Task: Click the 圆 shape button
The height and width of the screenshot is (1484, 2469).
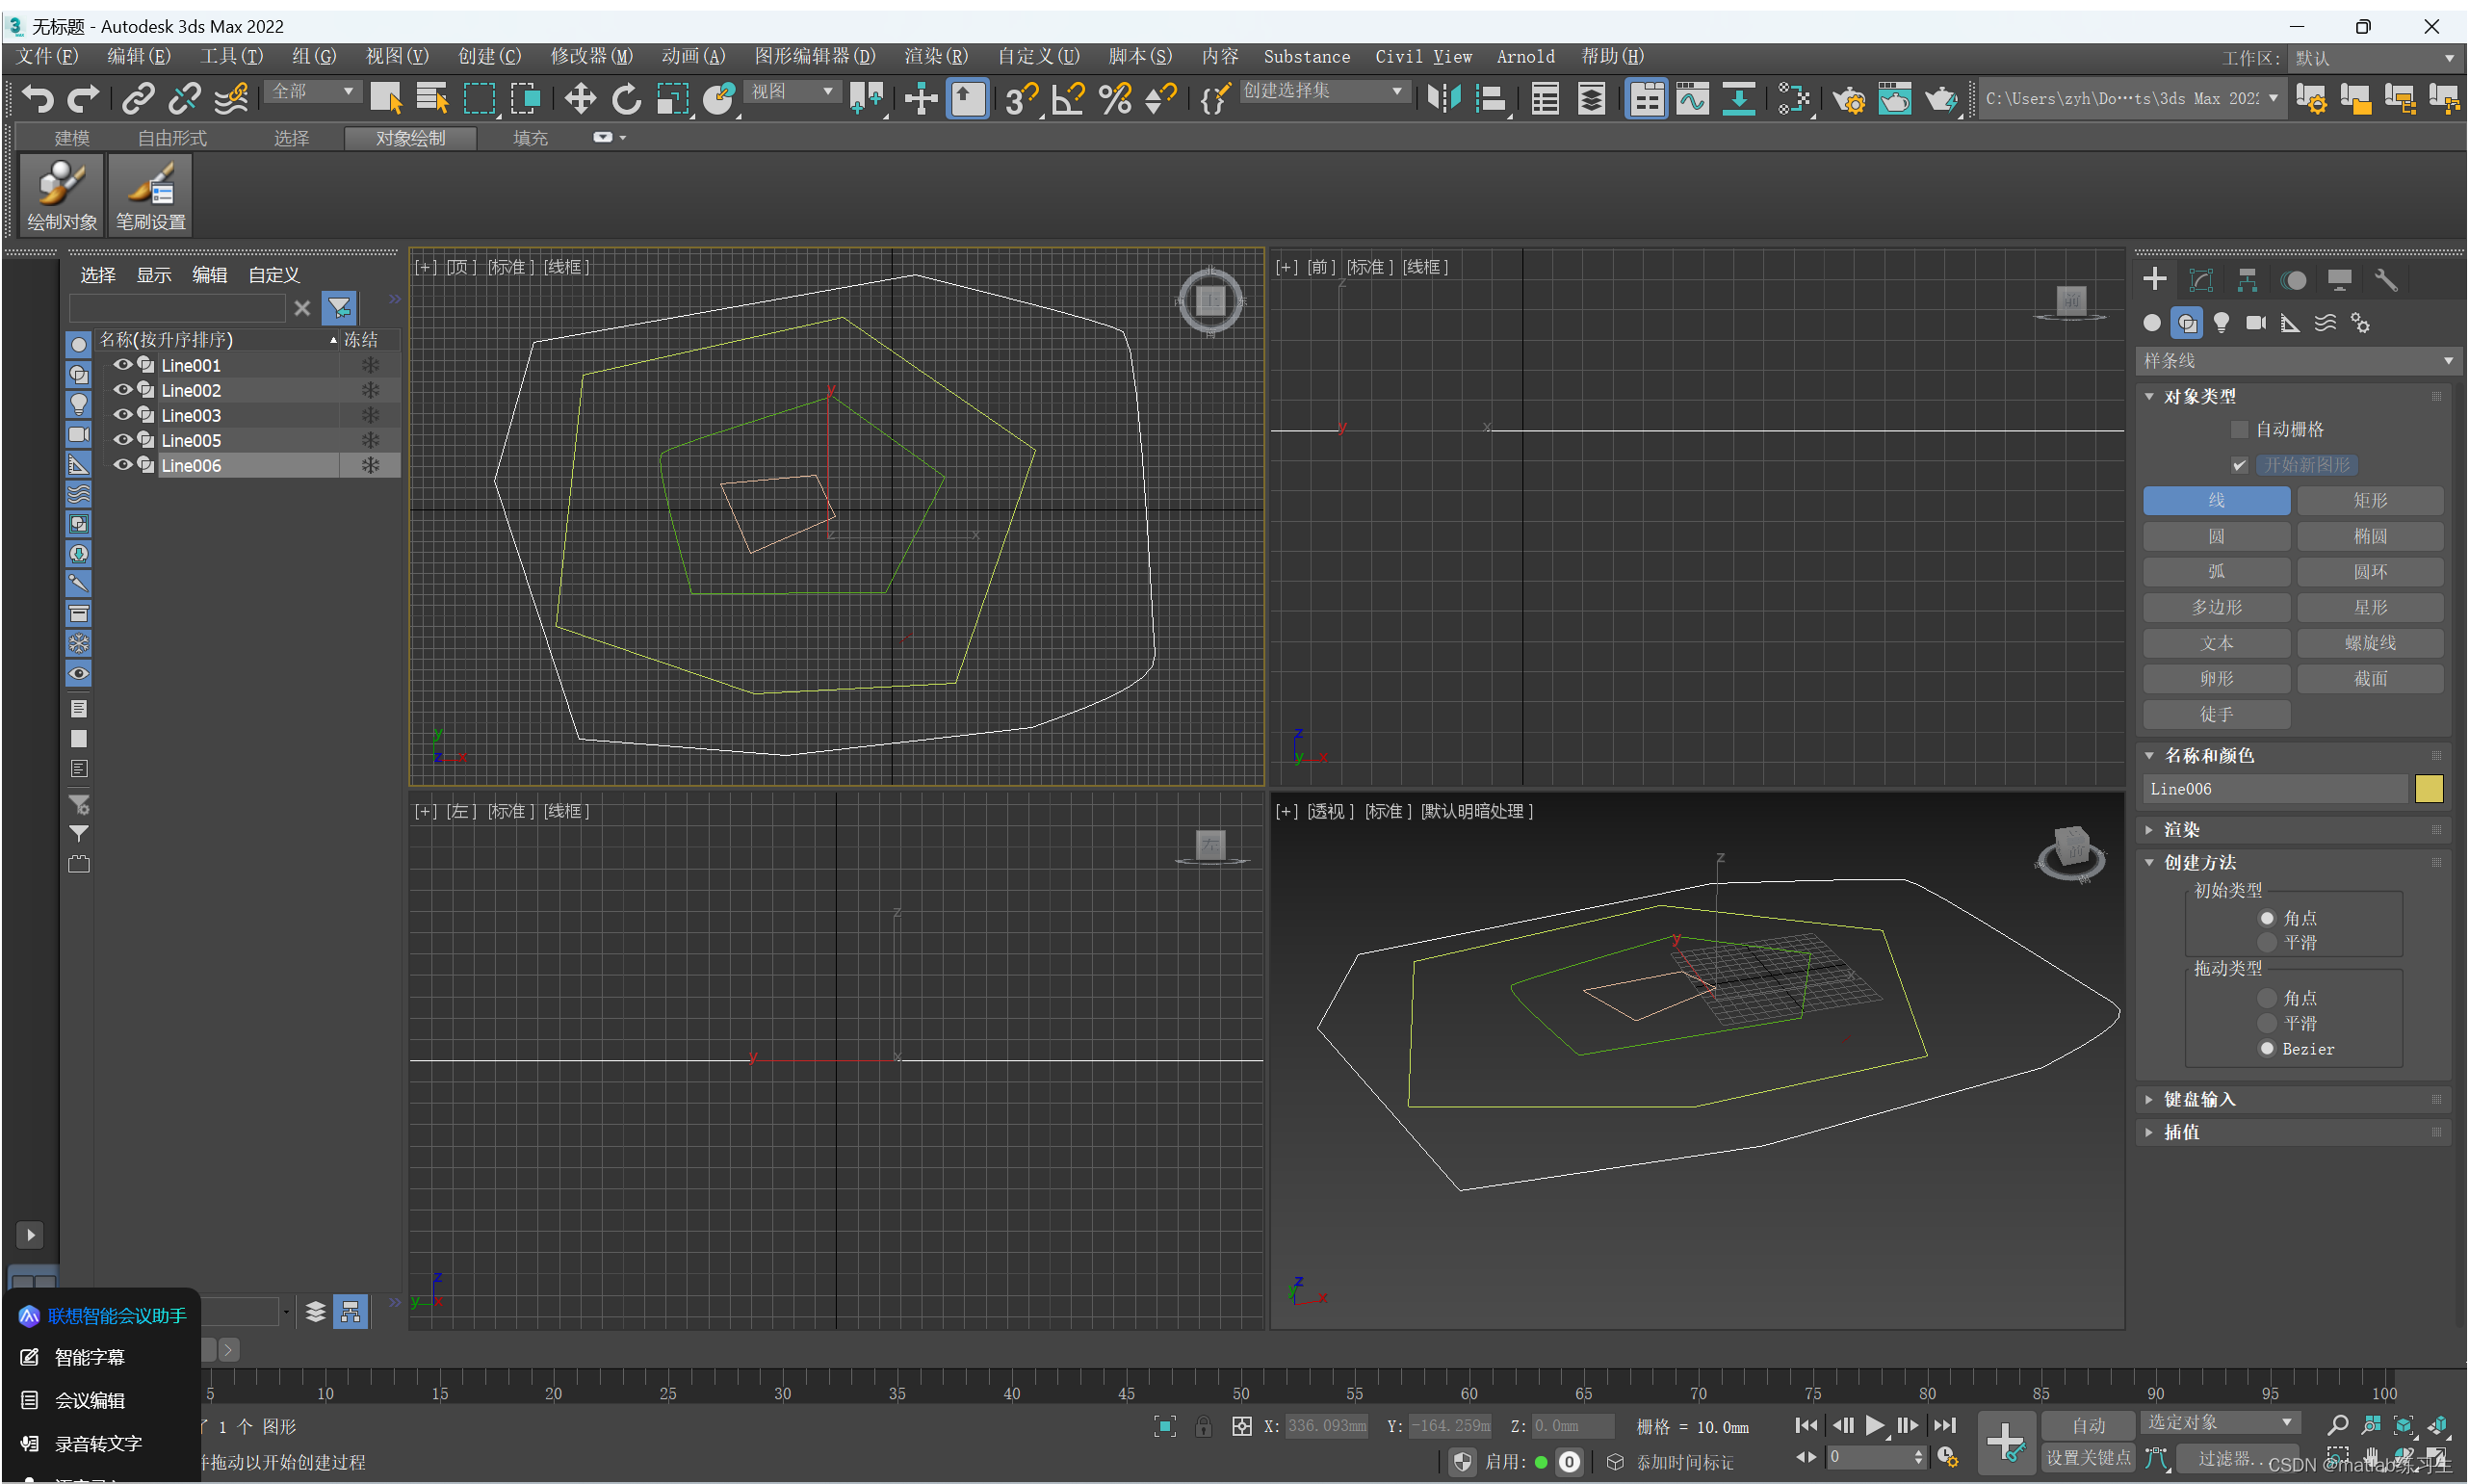Action: [2216, 537]
